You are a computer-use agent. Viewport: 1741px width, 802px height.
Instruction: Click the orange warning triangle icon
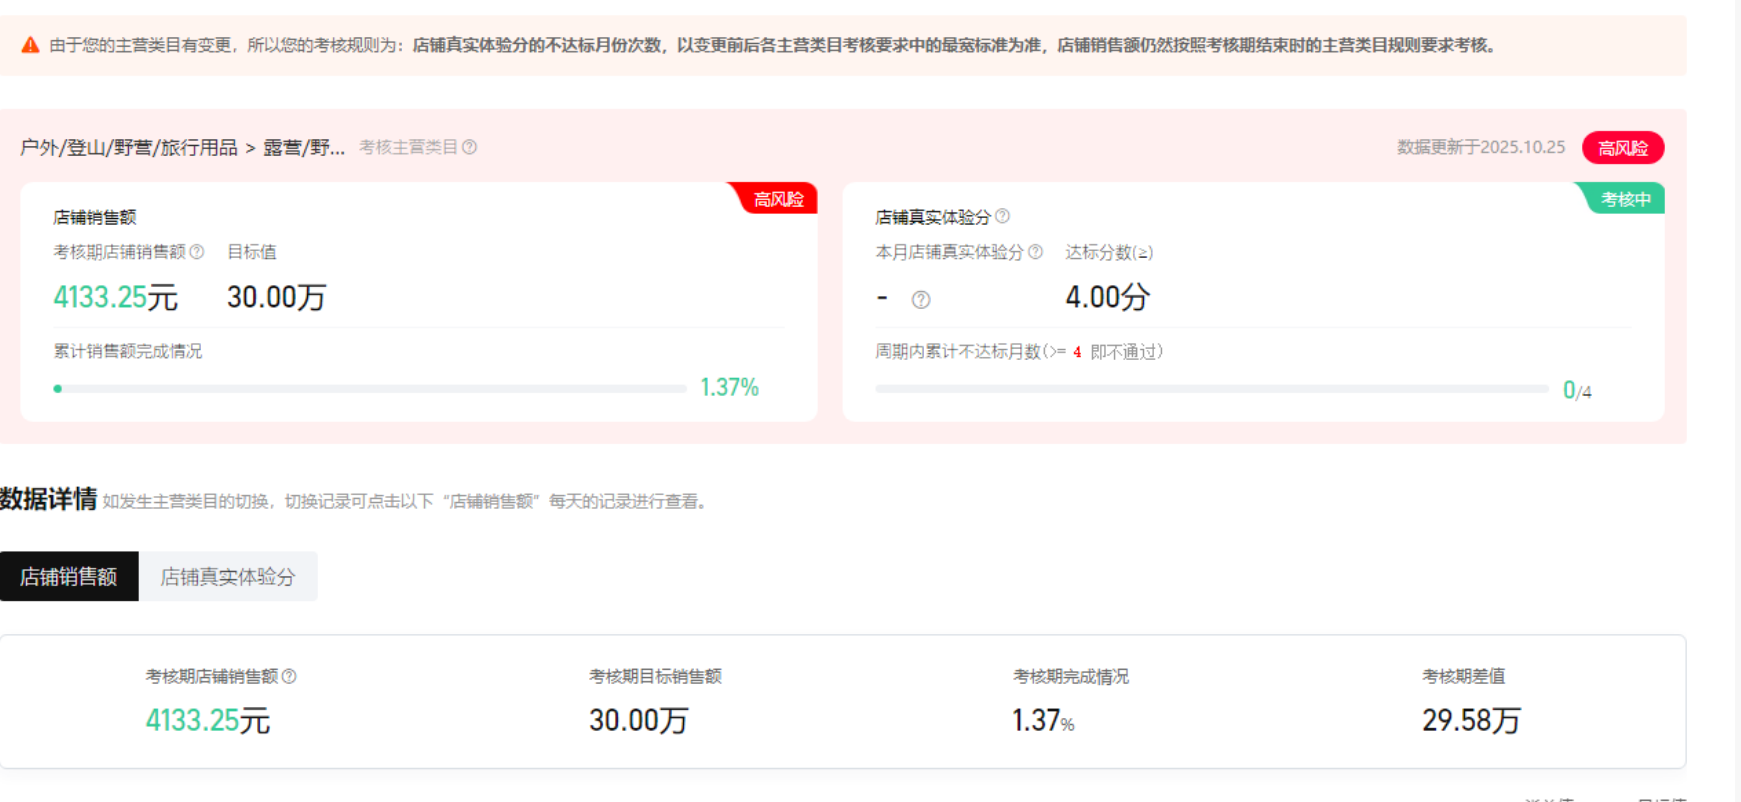(31, 45)
